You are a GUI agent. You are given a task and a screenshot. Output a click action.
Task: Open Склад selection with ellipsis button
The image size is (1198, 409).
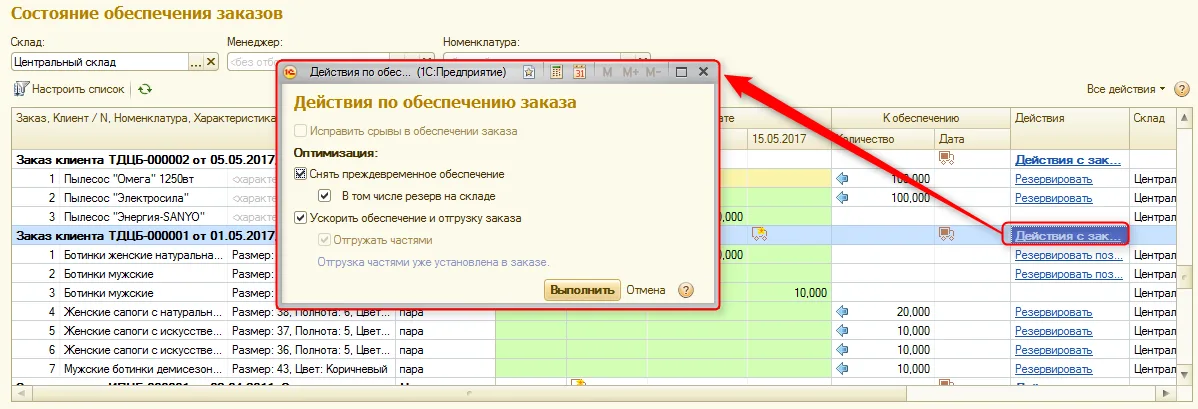(196, 62)
